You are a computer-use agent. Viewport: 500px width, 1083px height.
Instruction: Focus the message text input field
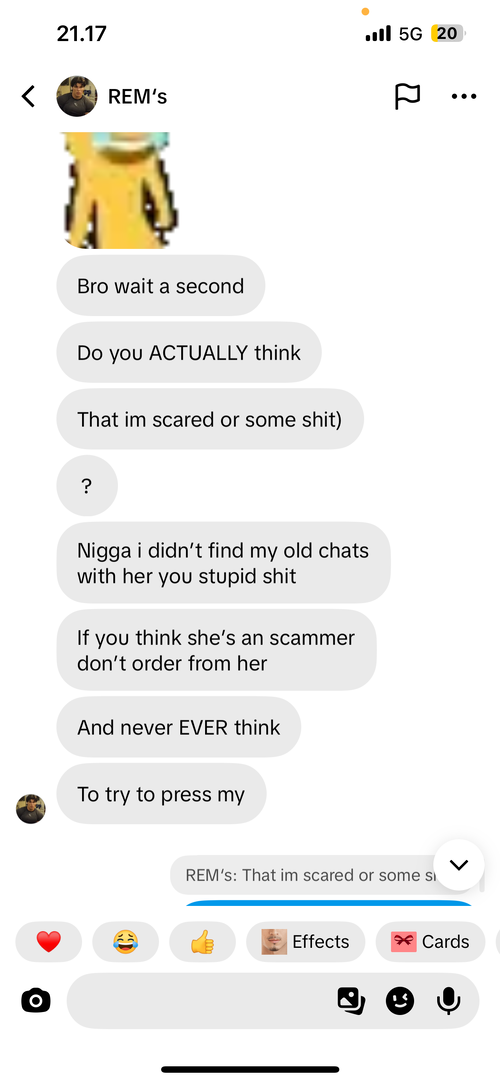click(x=200, y=1000)
